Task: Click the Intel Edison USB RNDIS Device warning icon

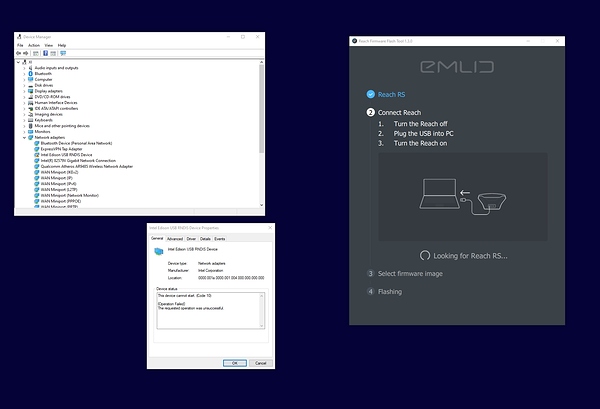Action: coord(37,155)
